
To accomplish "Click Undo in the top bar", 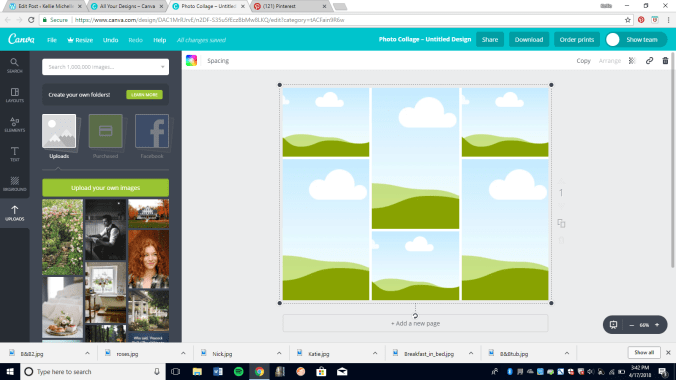I will click(110, 40).
